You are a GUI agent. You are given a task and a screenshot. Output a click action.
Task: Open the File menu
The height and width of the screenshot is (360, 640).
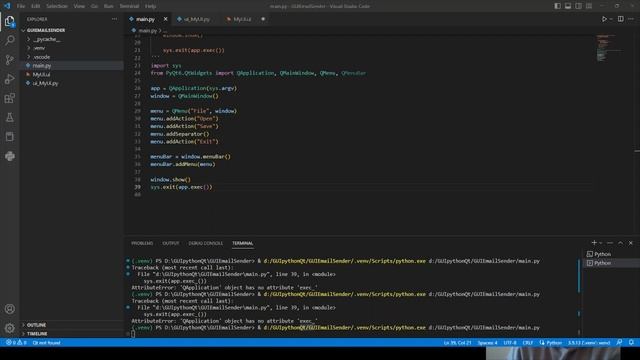[x=21, y=6]
